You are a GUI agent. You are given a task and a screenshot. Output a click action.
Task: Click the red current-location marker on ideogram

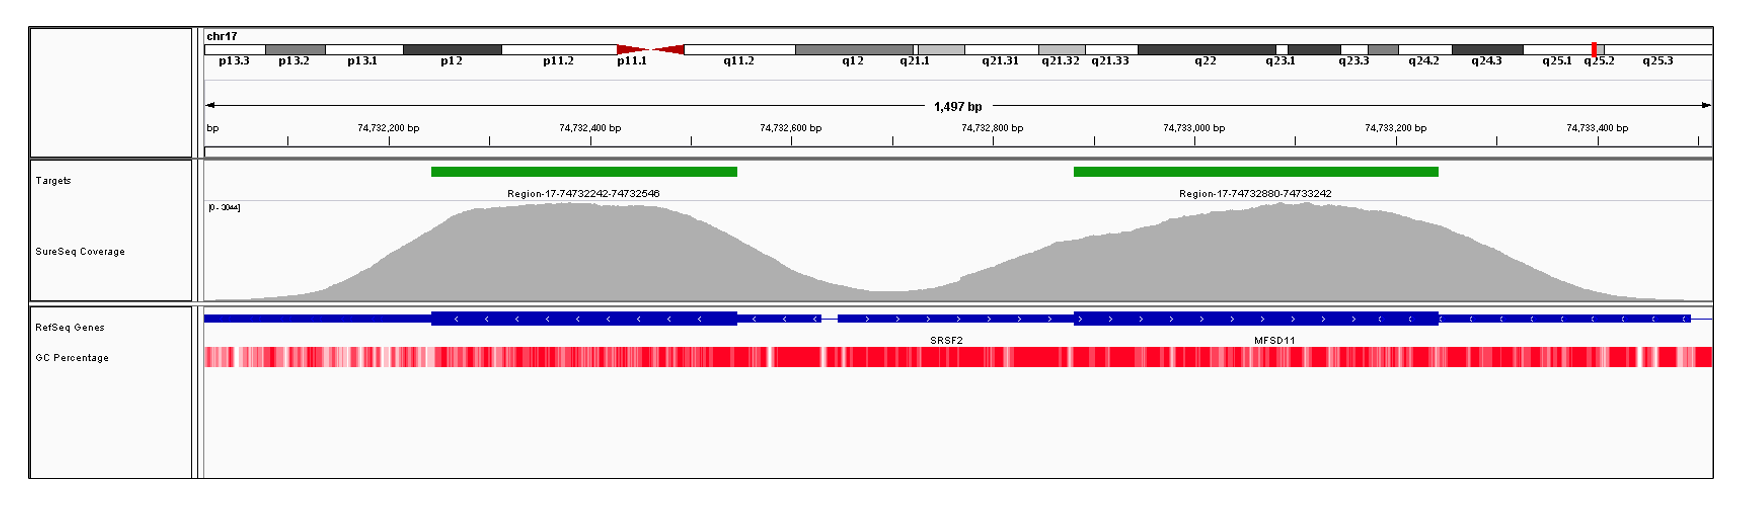coord(1594,49)
